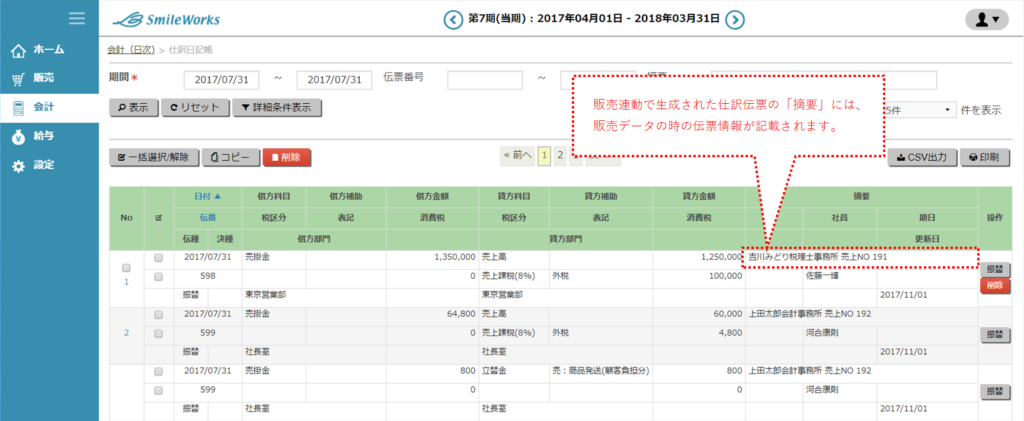Image resolution: width=1024 pixels, height=421 pixels.
Task: Click the red 削除 delete button
Action: click(x=287, y=157)
